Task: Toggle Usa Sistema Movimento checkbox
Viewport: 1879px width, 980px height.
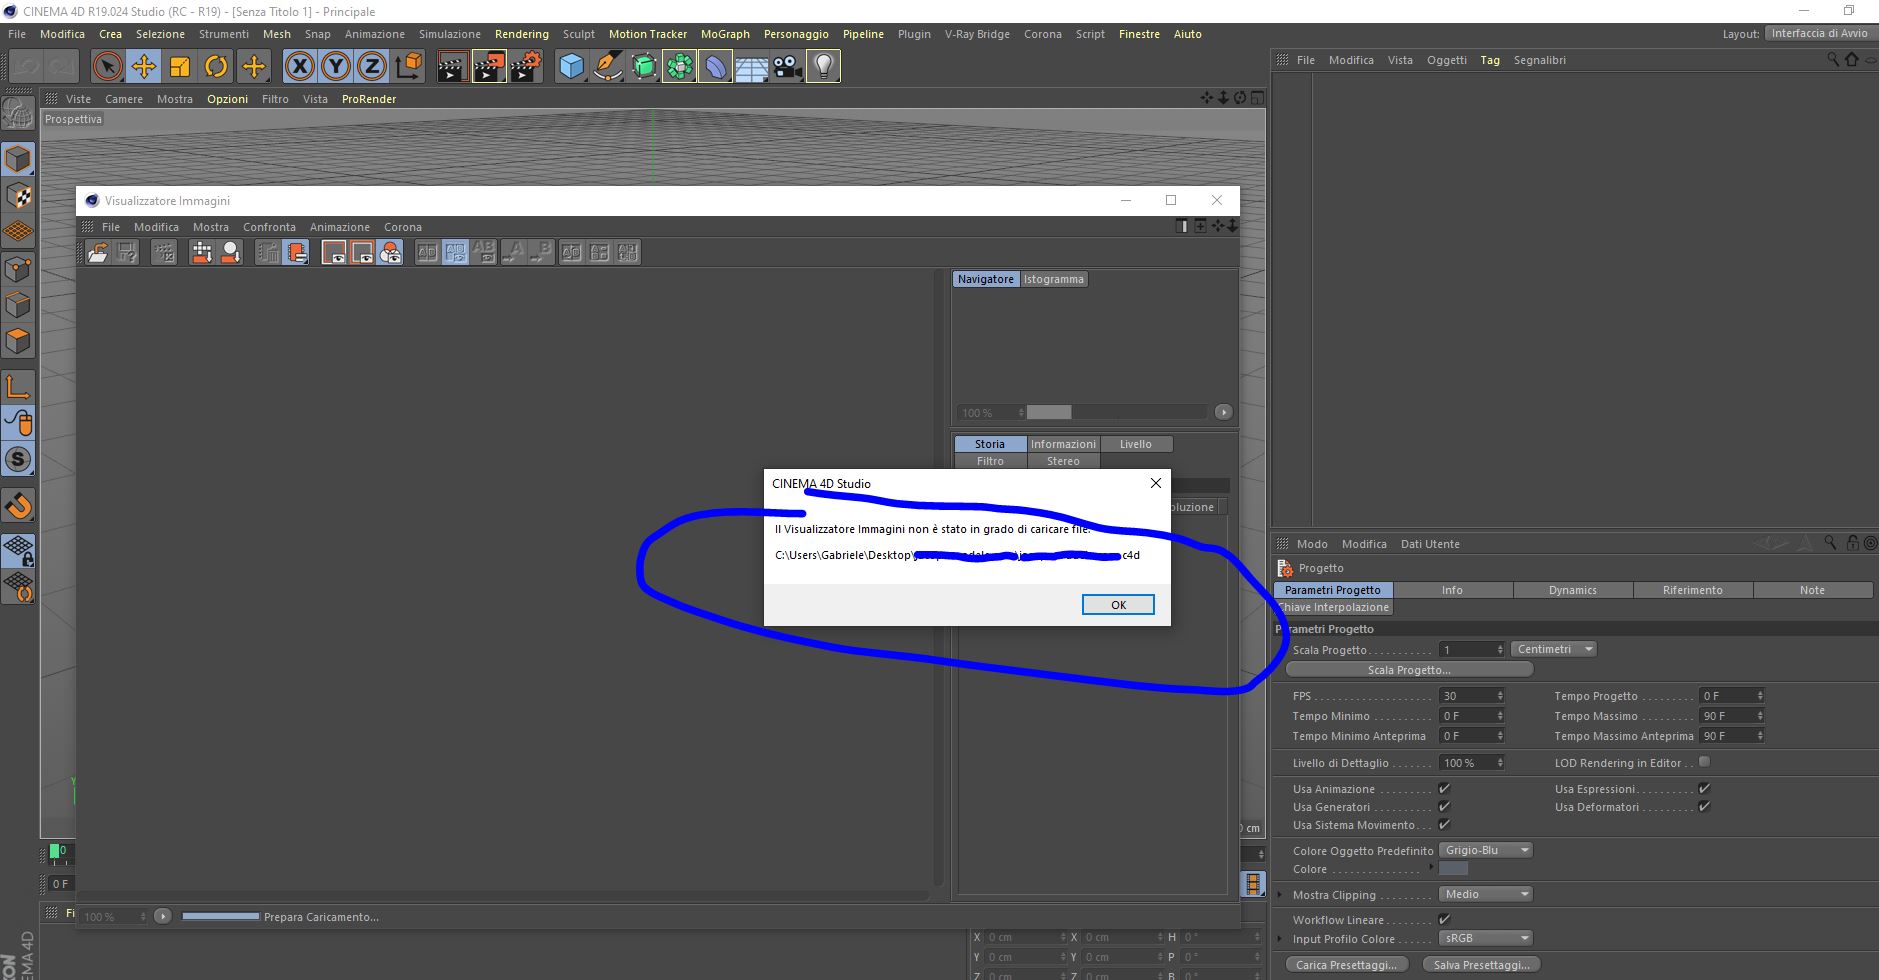Action: tap(1444, 825)
